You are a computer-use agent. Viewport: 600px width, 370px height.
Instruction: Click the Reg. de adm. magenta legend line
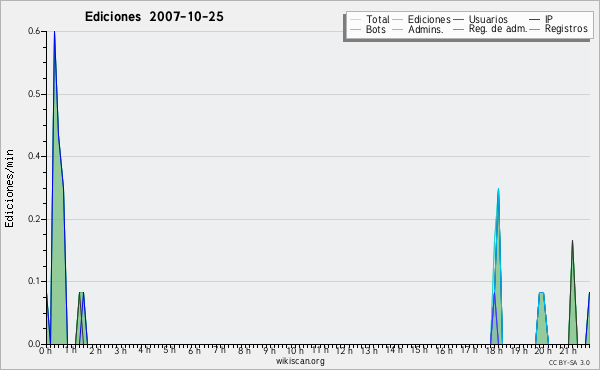tap(458, 29)
